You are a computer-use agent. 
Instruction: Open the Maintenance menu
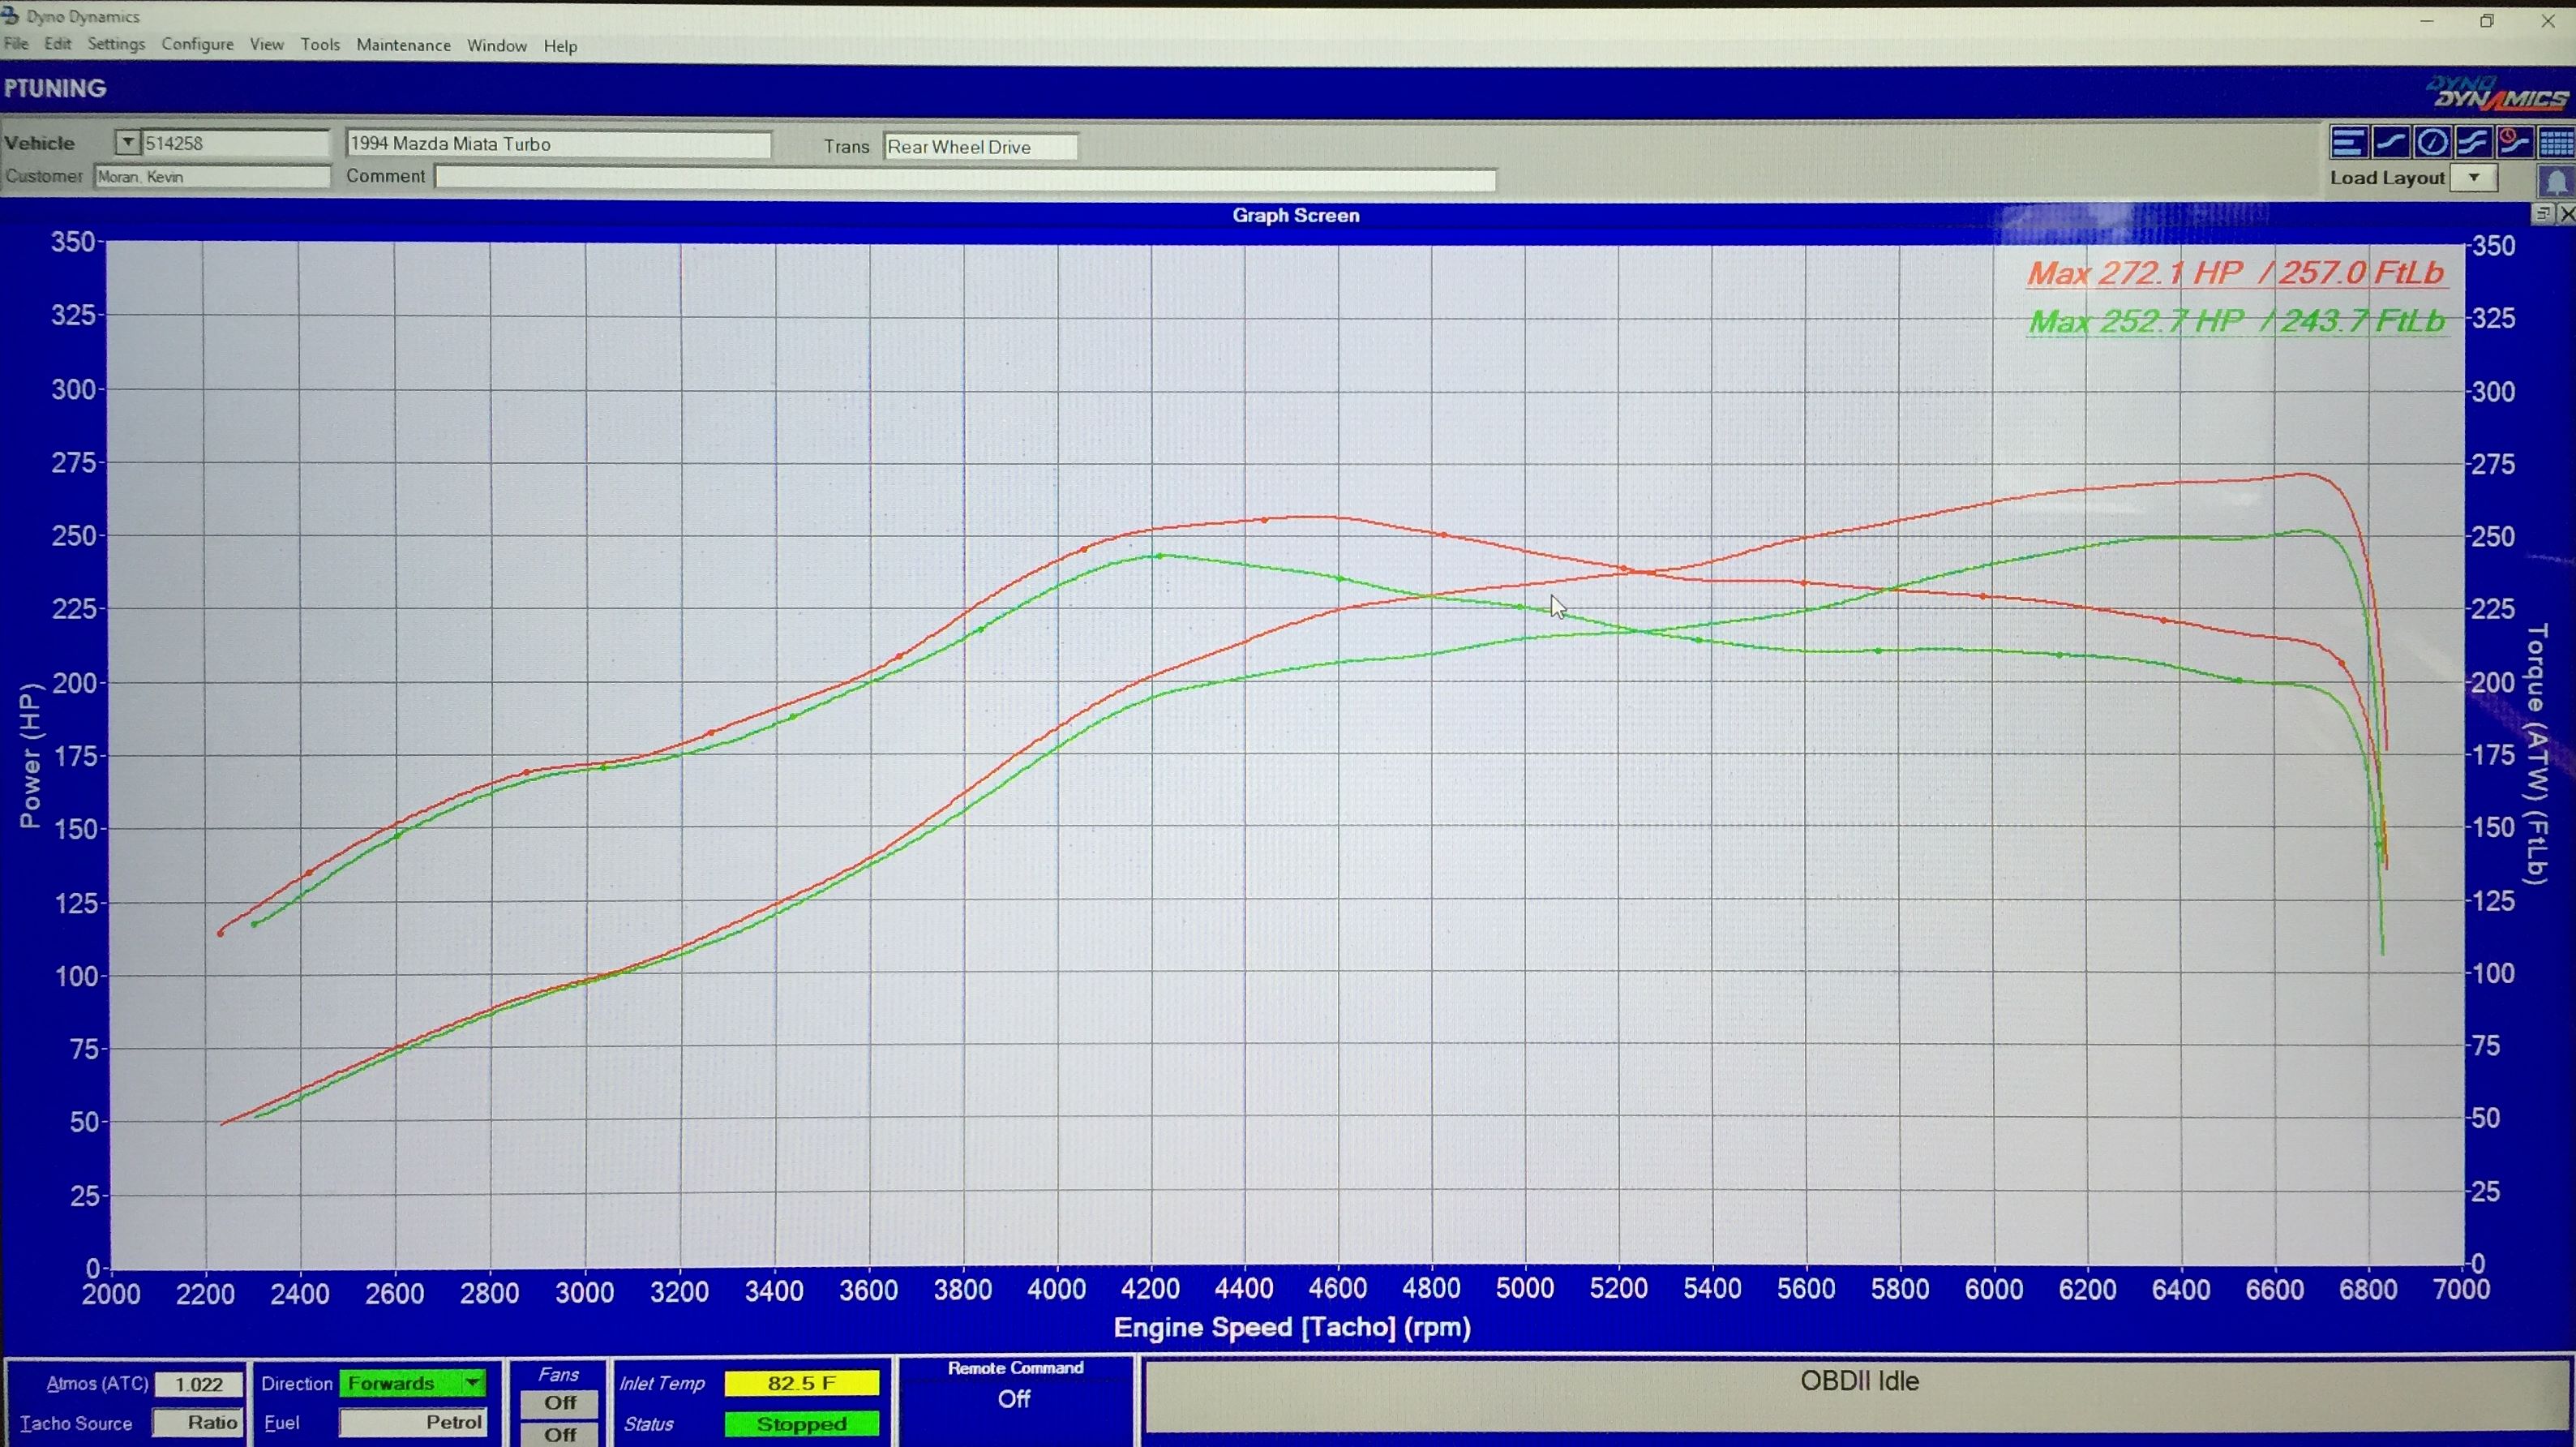pyautogui.click(x=403, y=45)
